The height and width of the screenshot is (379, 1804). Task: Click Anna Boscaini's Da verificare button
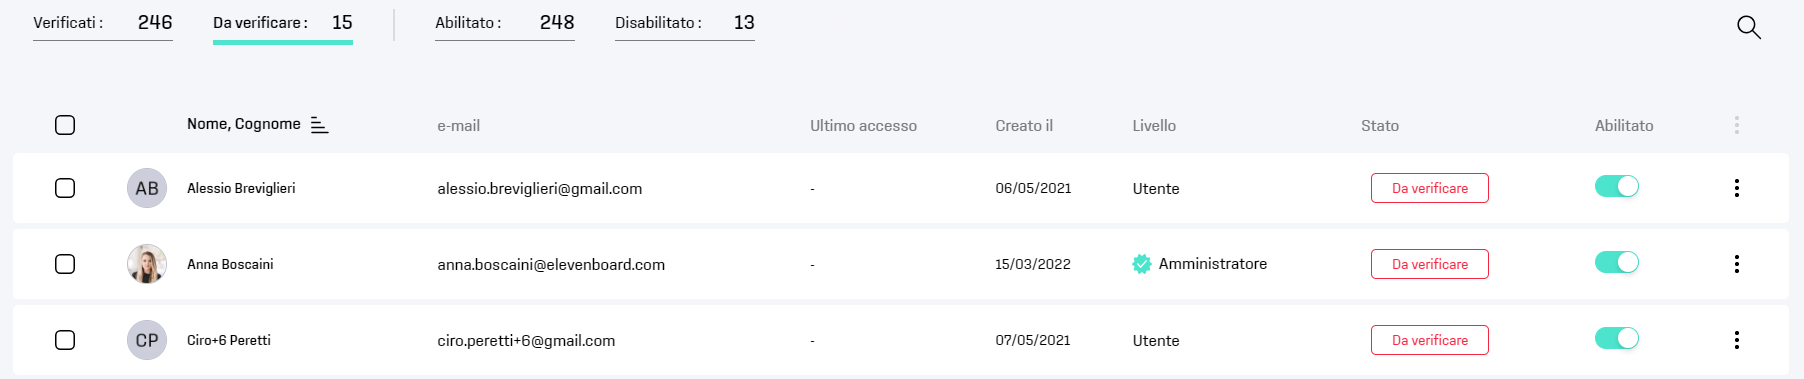[1430, 264]
